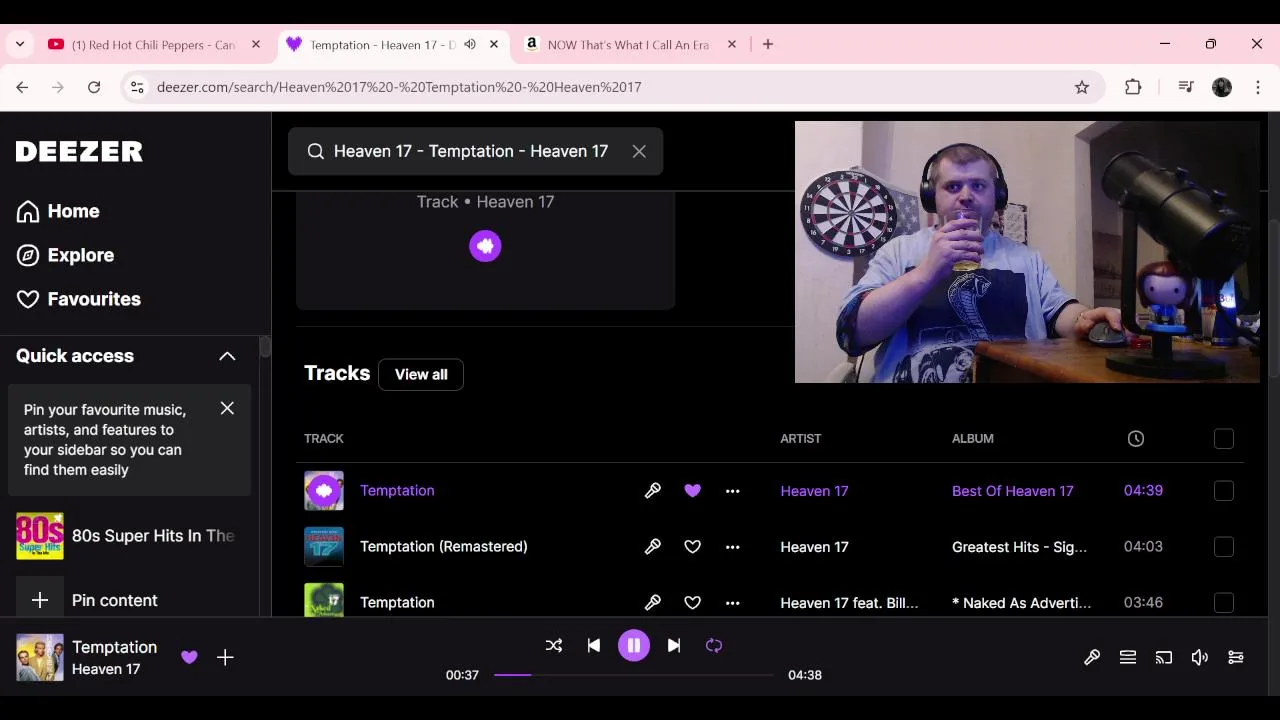1280x720 pixels.
Task: Skip to the next track
Action: tap(674, 646)
